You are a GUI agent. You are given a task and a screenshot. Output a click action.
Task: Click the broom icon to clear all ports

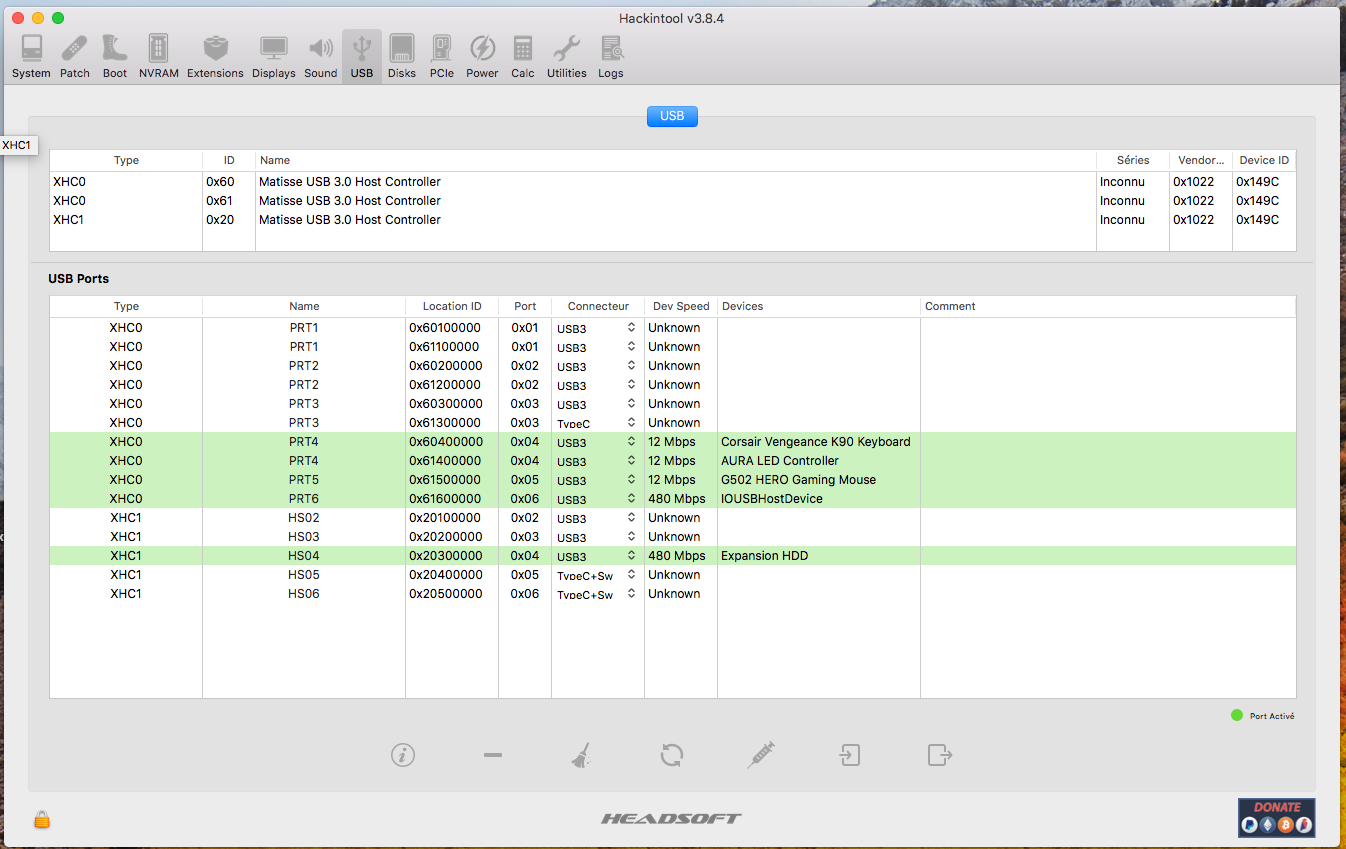tap(581, 756)
